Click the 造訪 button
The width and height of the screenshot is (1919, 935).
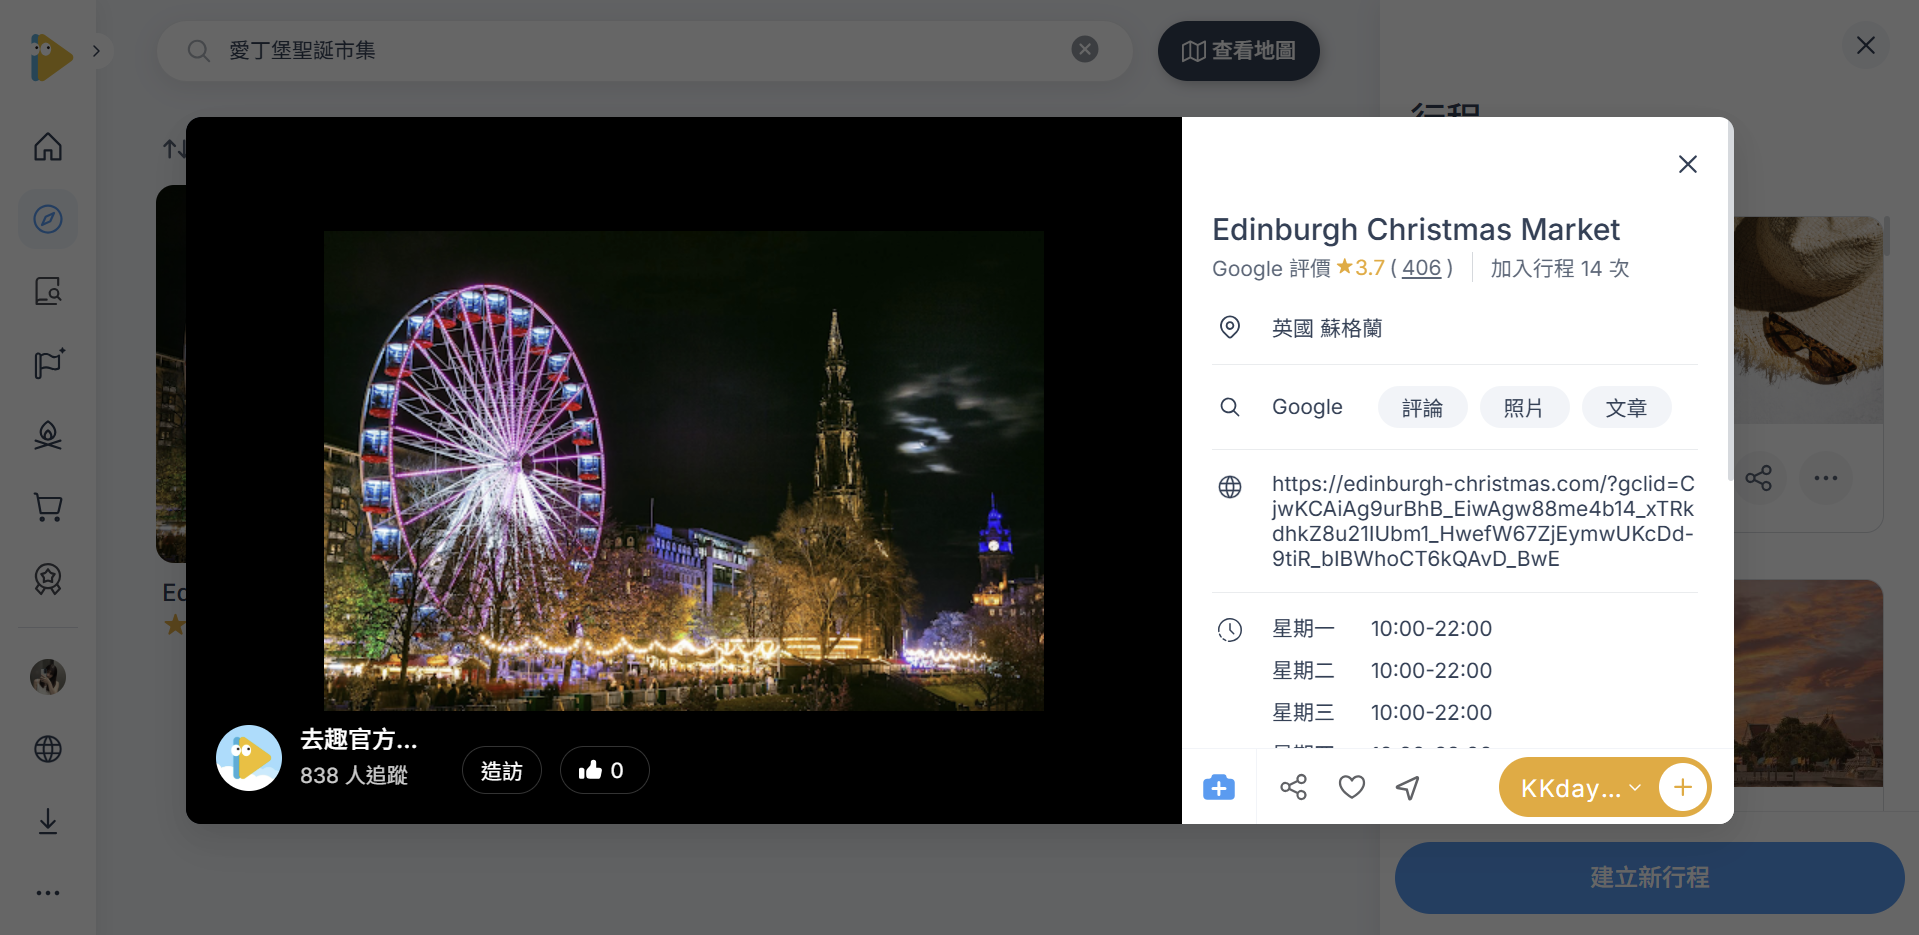(501, 770)
